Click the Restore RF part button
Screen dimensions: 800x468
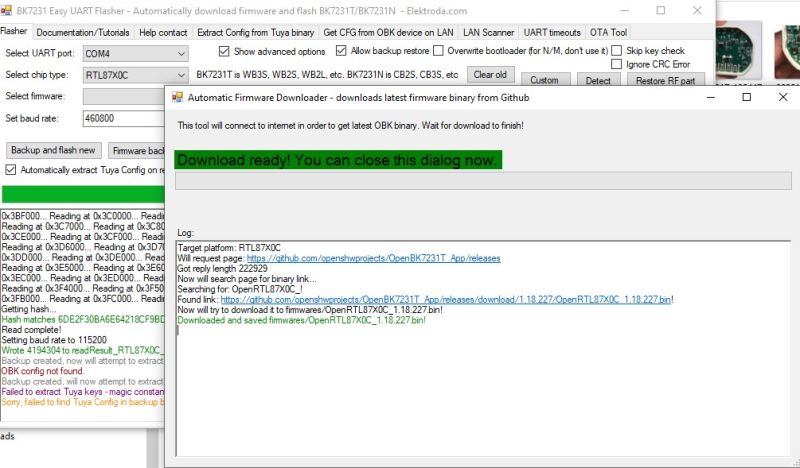point(665,80)
